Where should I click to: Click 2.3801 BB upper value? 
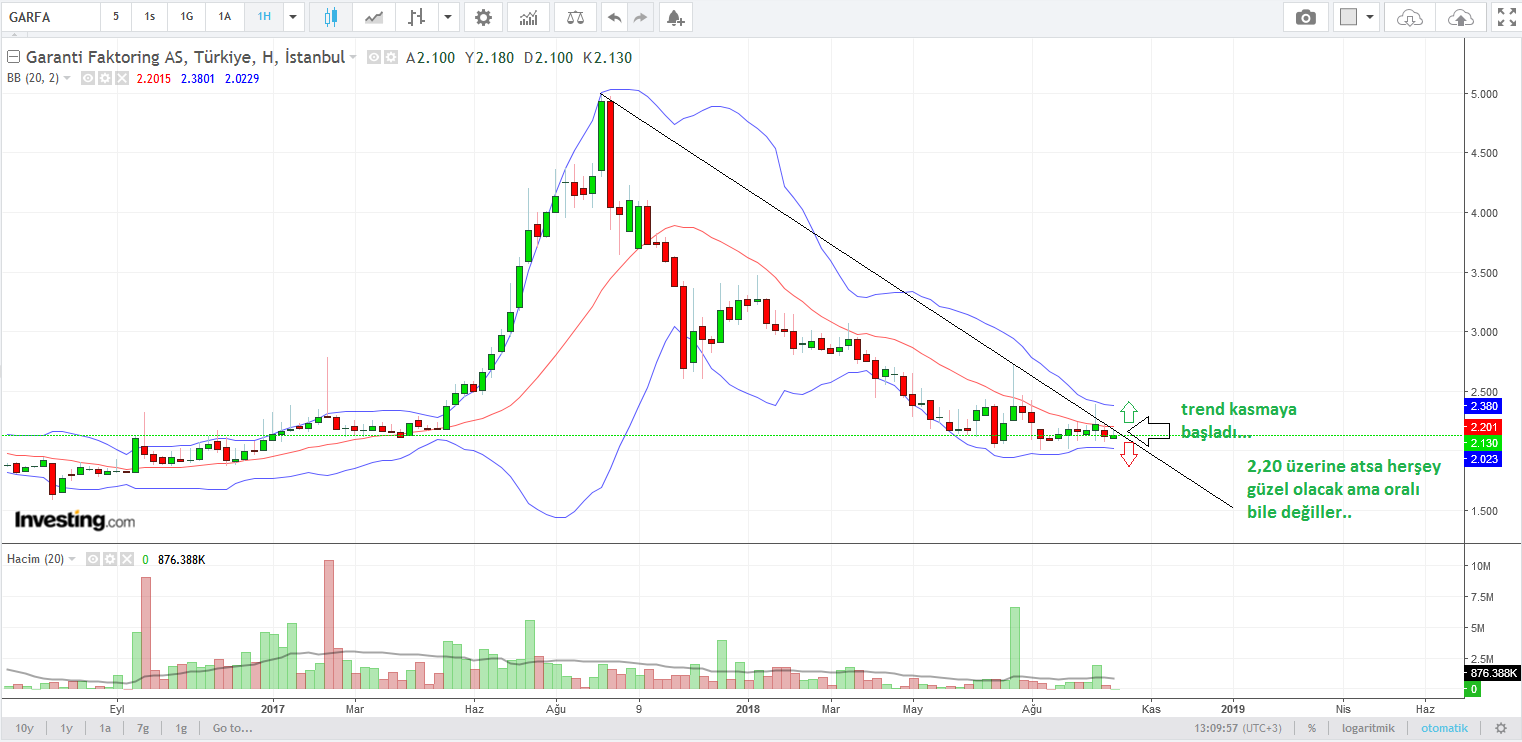[198, 78]
